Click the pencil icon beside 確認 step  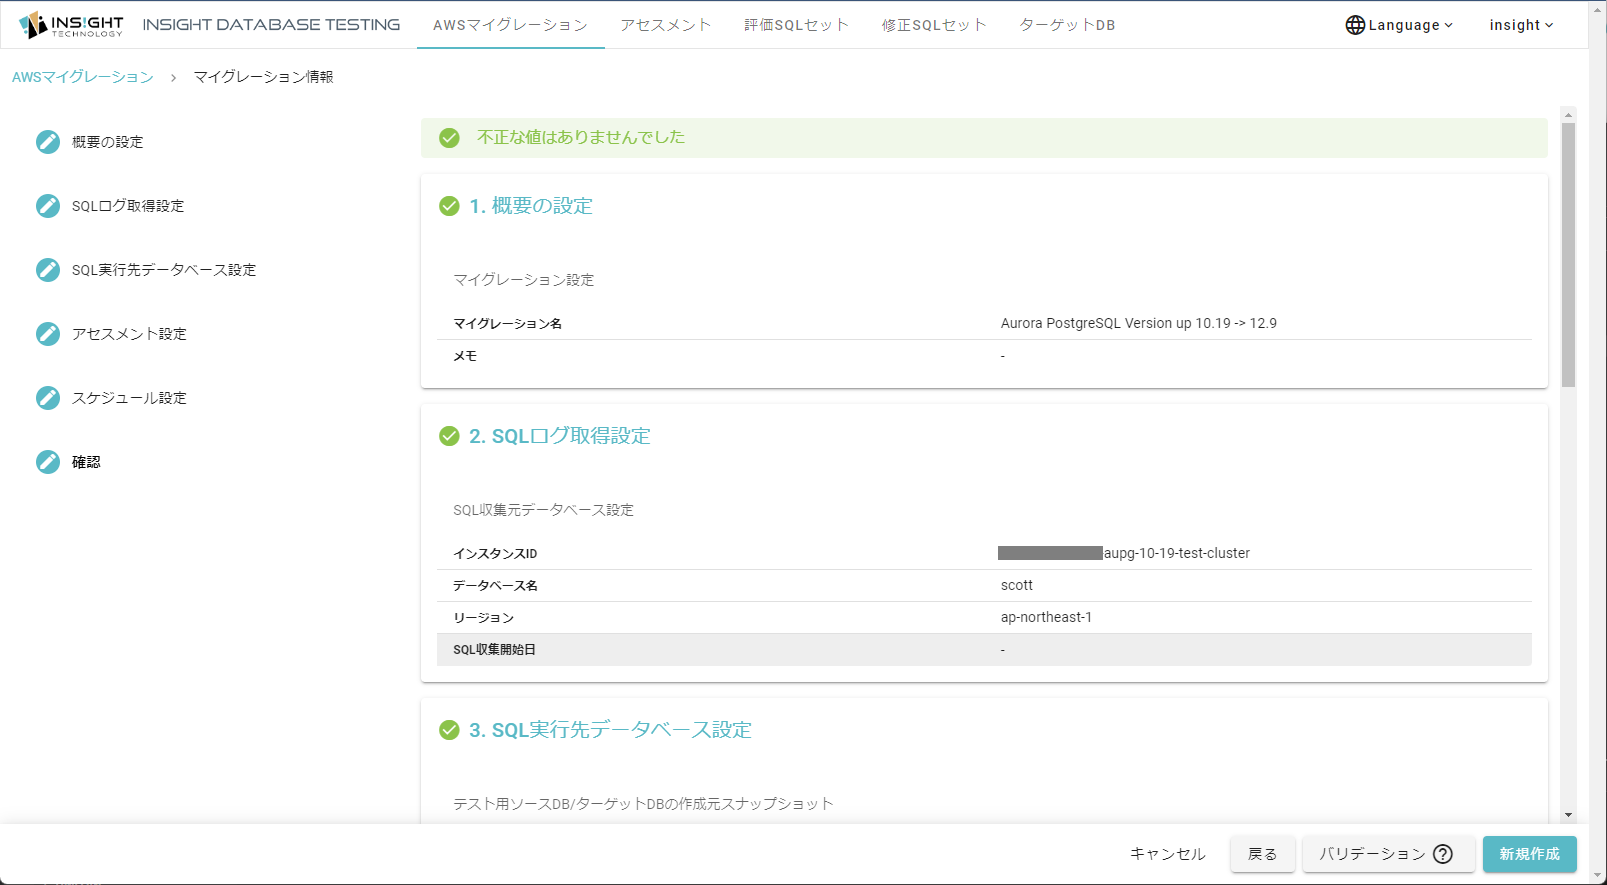tap(48, 462)
